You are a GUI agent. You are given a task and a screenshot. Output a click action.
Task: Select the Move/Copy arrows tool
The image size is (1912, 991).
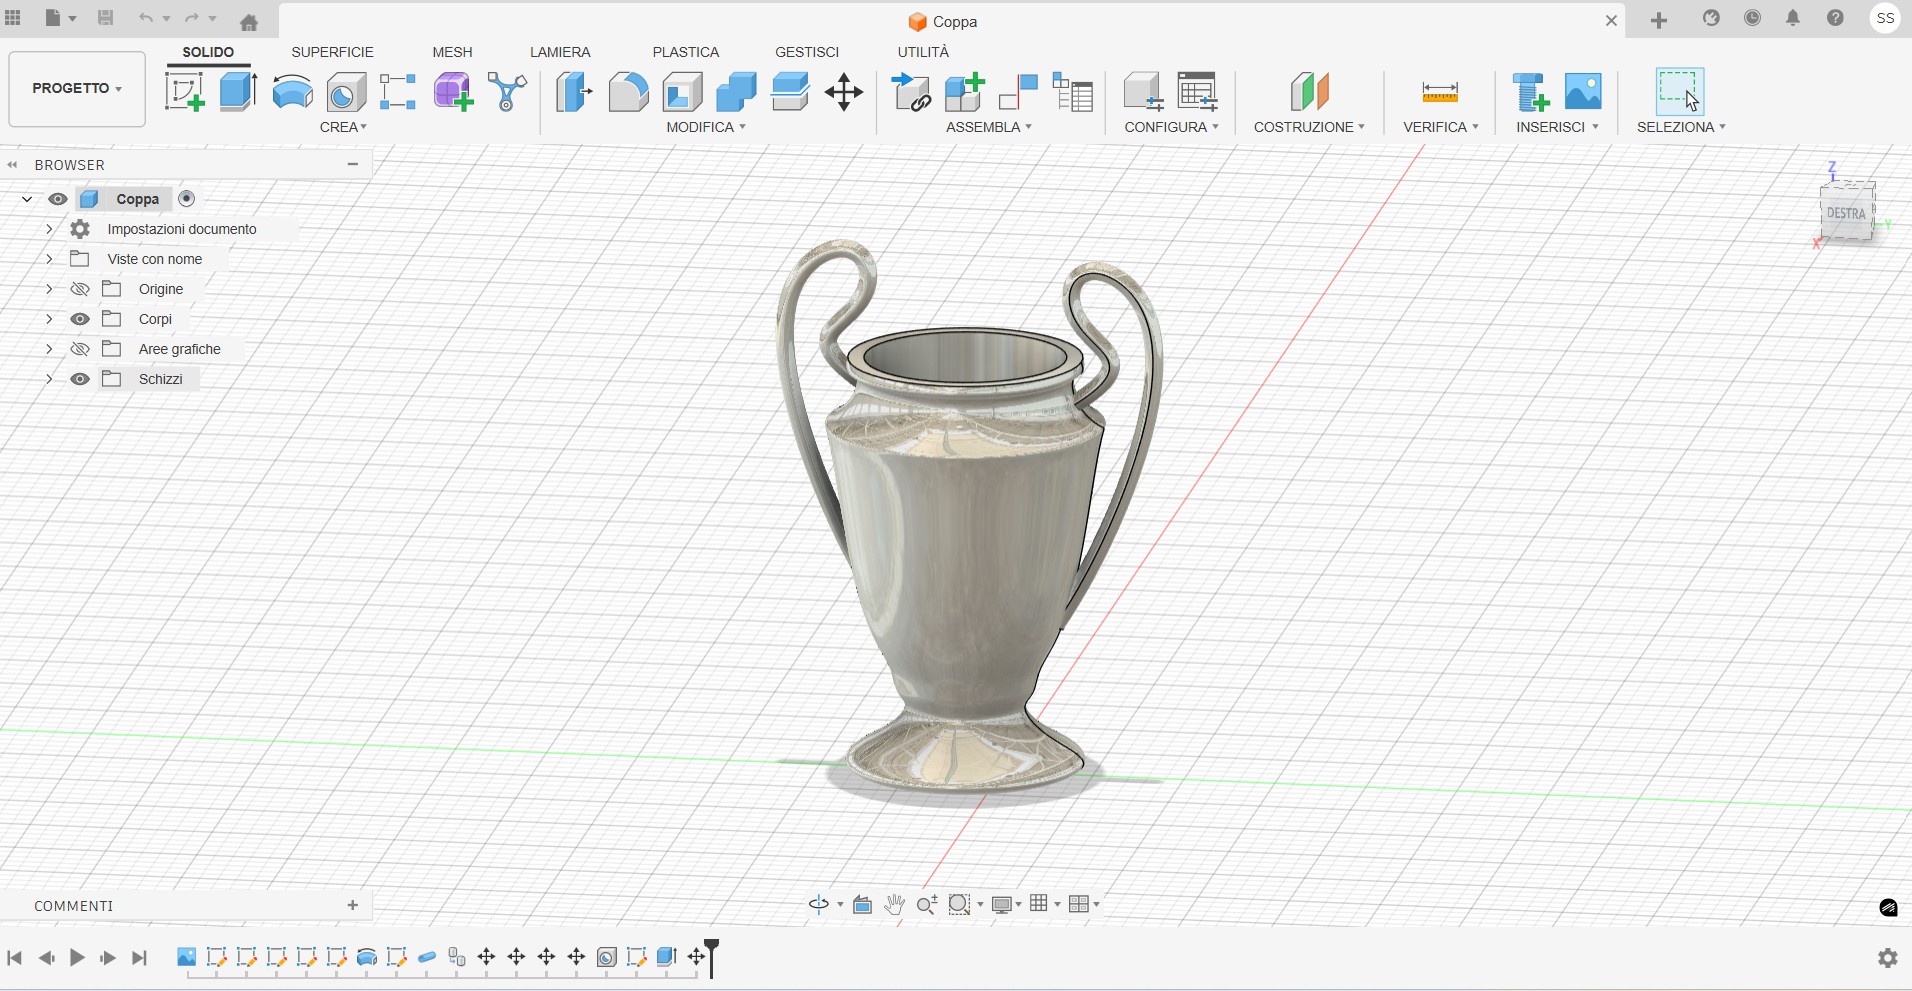point(844,92)
